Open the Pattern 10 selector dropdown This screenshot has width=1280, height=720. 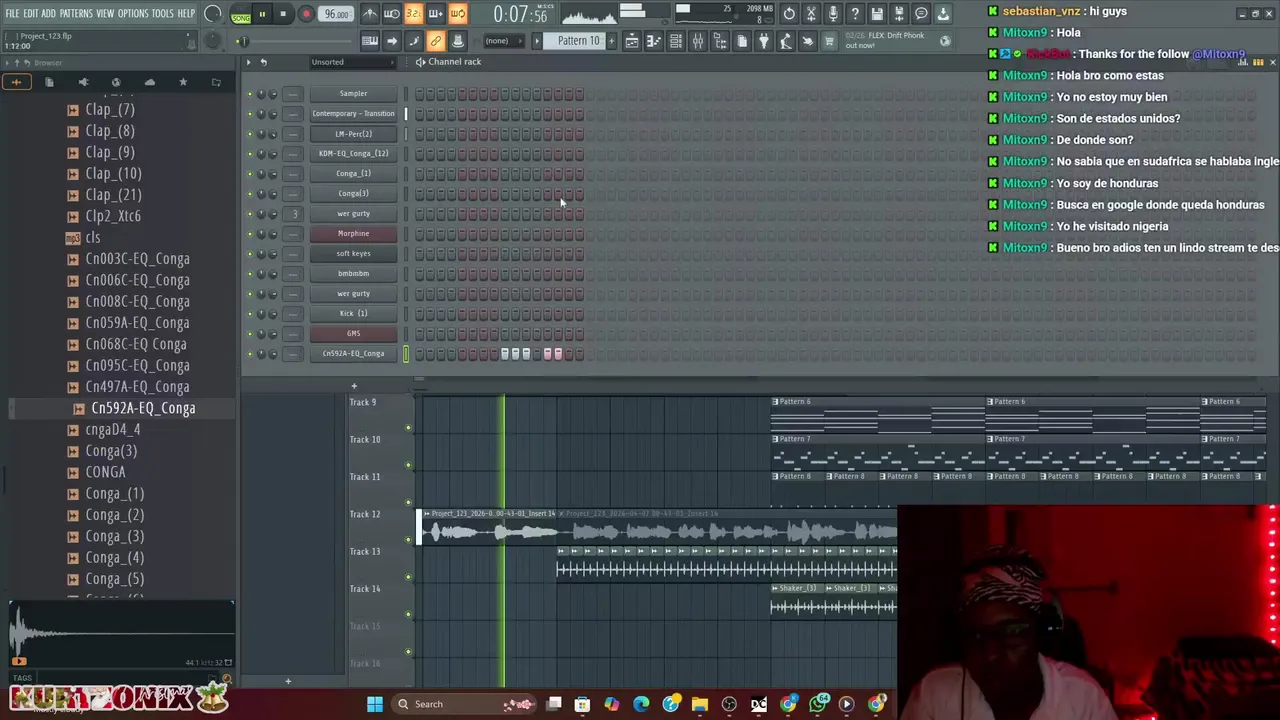click(x=578, y=41)
